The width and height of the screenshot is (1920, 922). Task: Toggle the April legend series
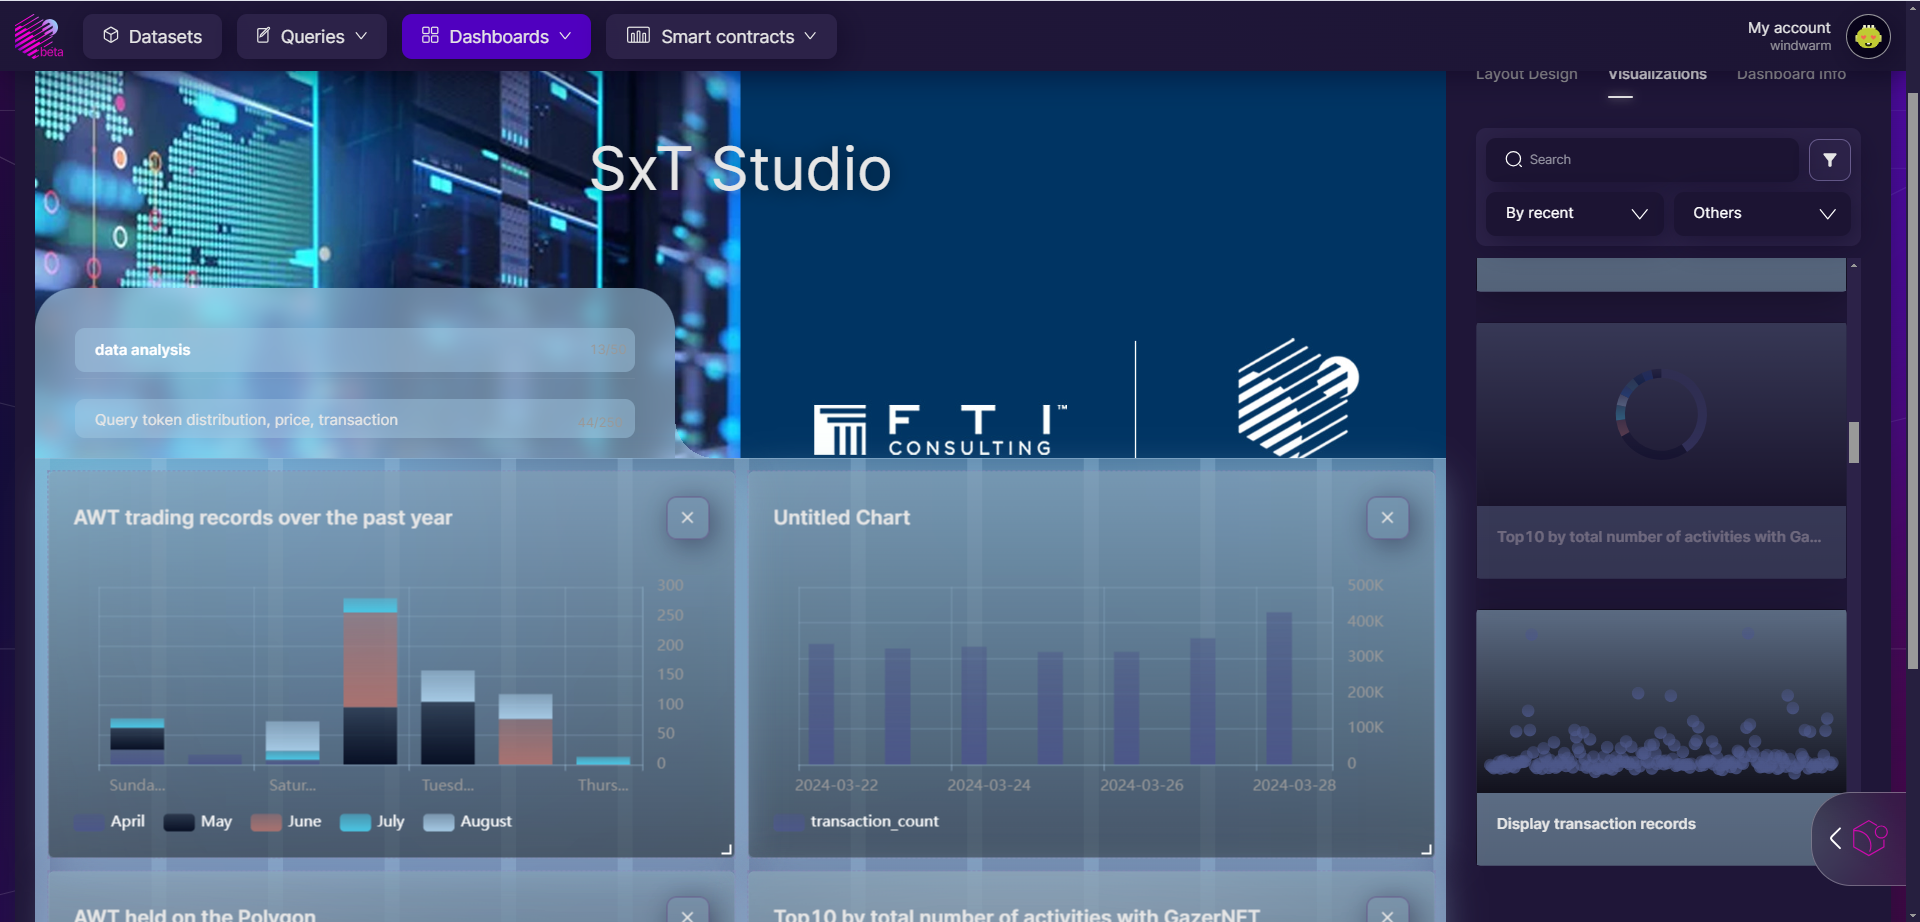[110, 822]
